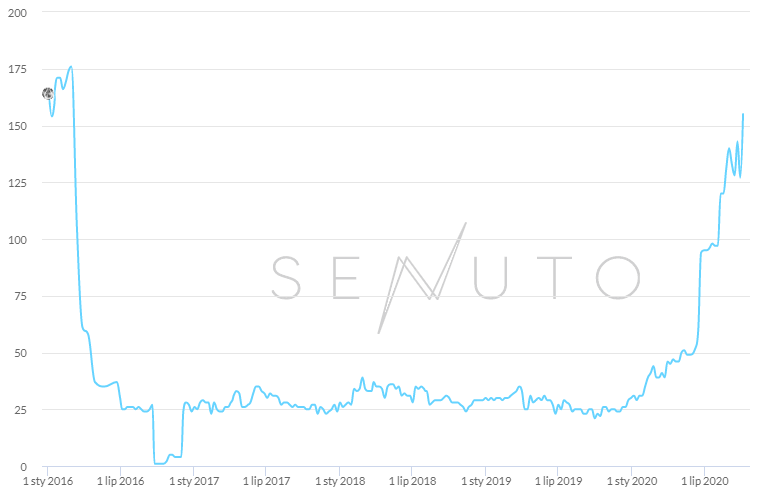The image size is (763, 503).
Task: Click the "1 sty 2017" axis label
Action: (193, 481)
